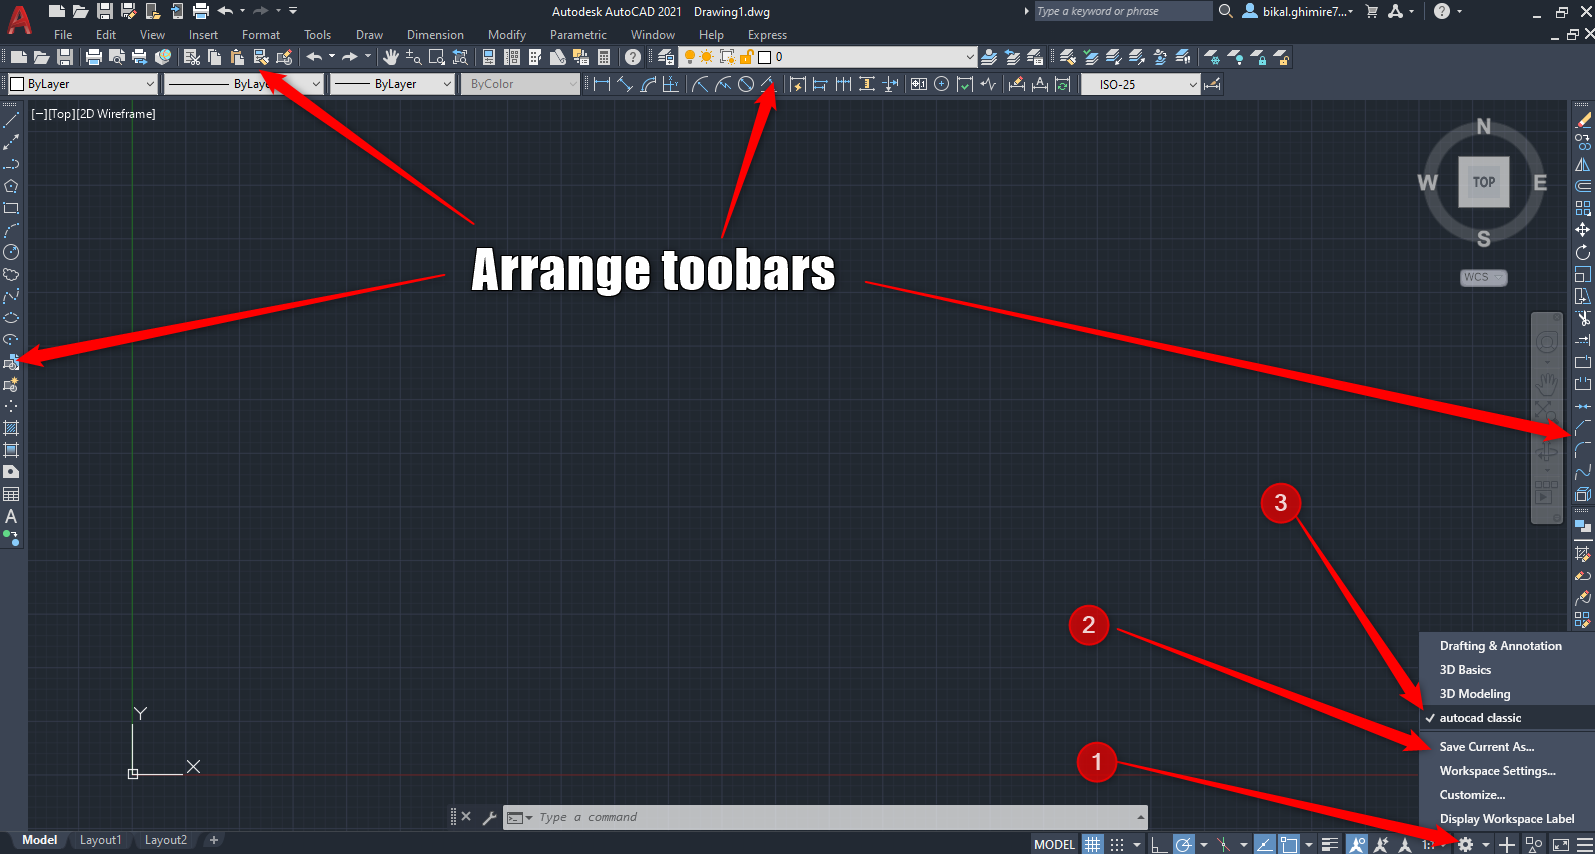Click the Mirror tool in Modify toolbar
1595x854 pixels.
(1583, 164)
